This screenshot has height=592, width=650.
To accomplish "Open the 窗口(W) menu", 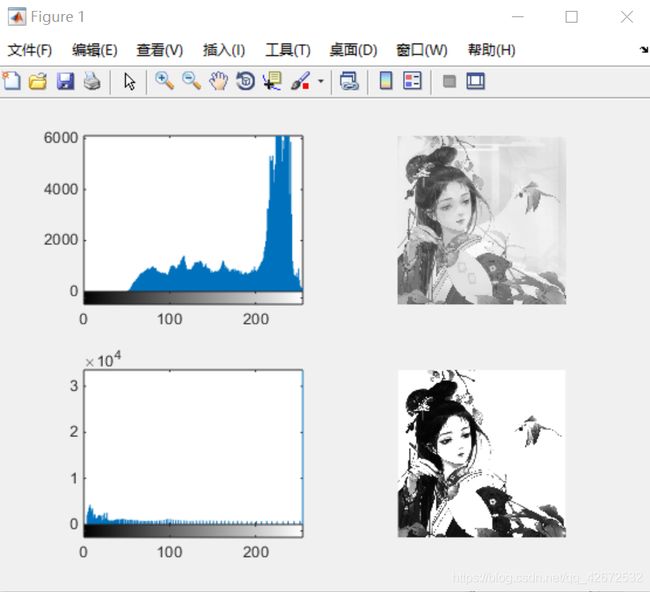I will click(422, 50).
